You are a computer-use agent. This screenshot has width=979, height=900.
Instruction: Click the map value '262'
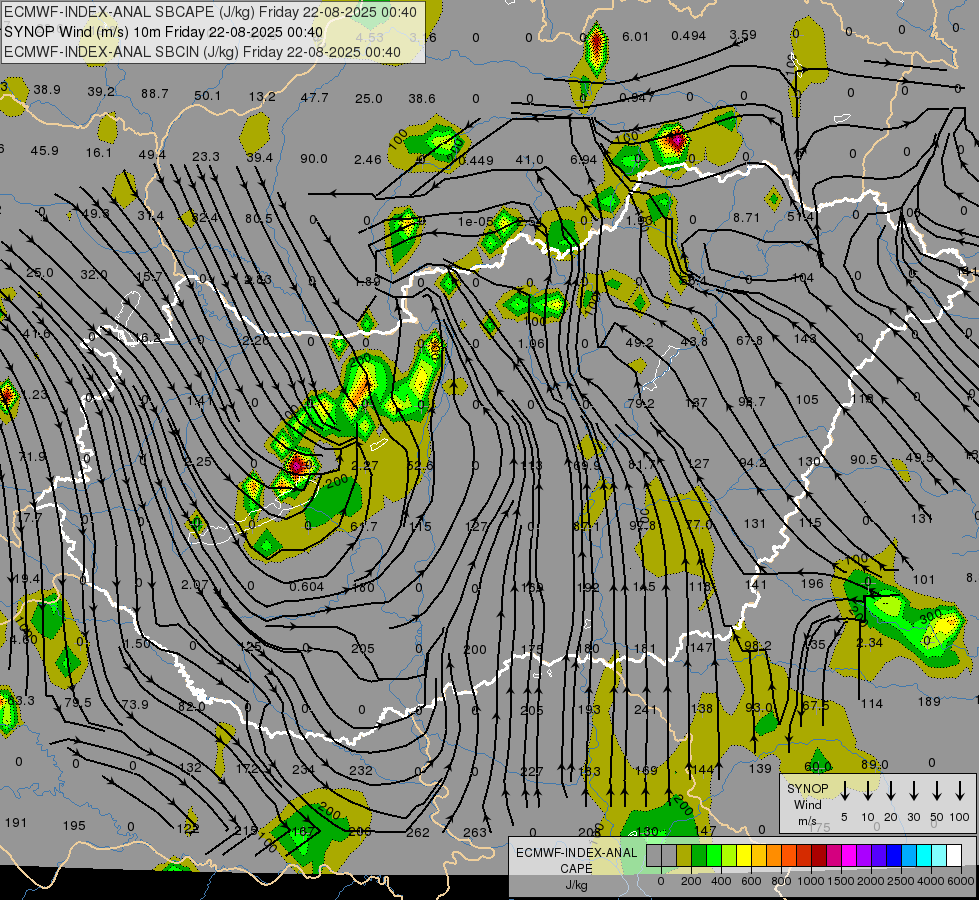[418, 833]
